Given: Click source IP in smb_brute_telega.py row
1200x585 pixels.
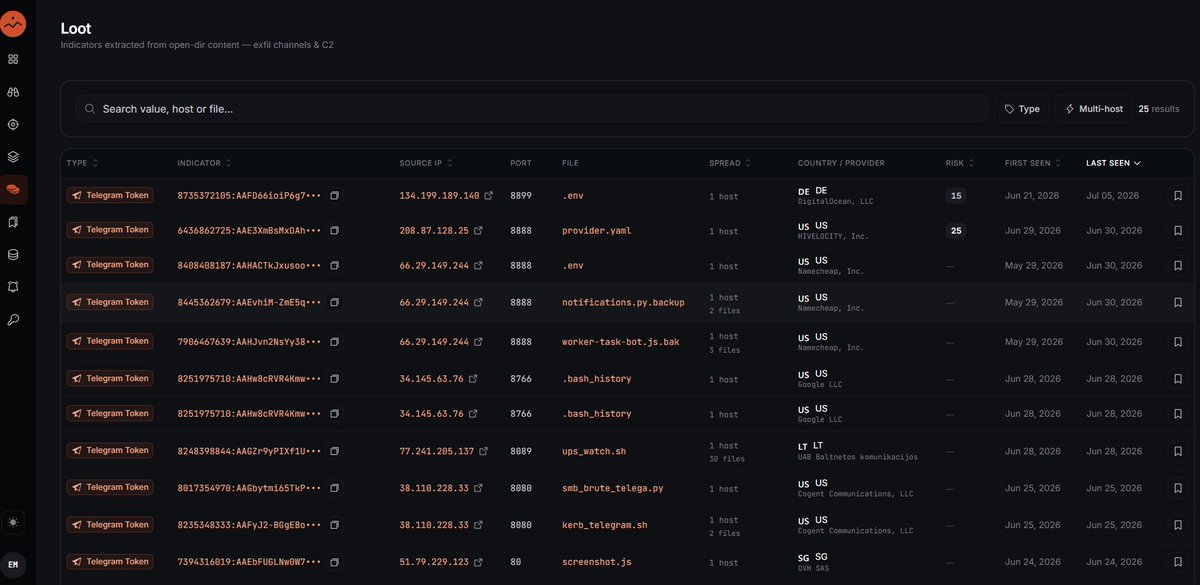Looking at the screenshot, I should pos(434,488).
